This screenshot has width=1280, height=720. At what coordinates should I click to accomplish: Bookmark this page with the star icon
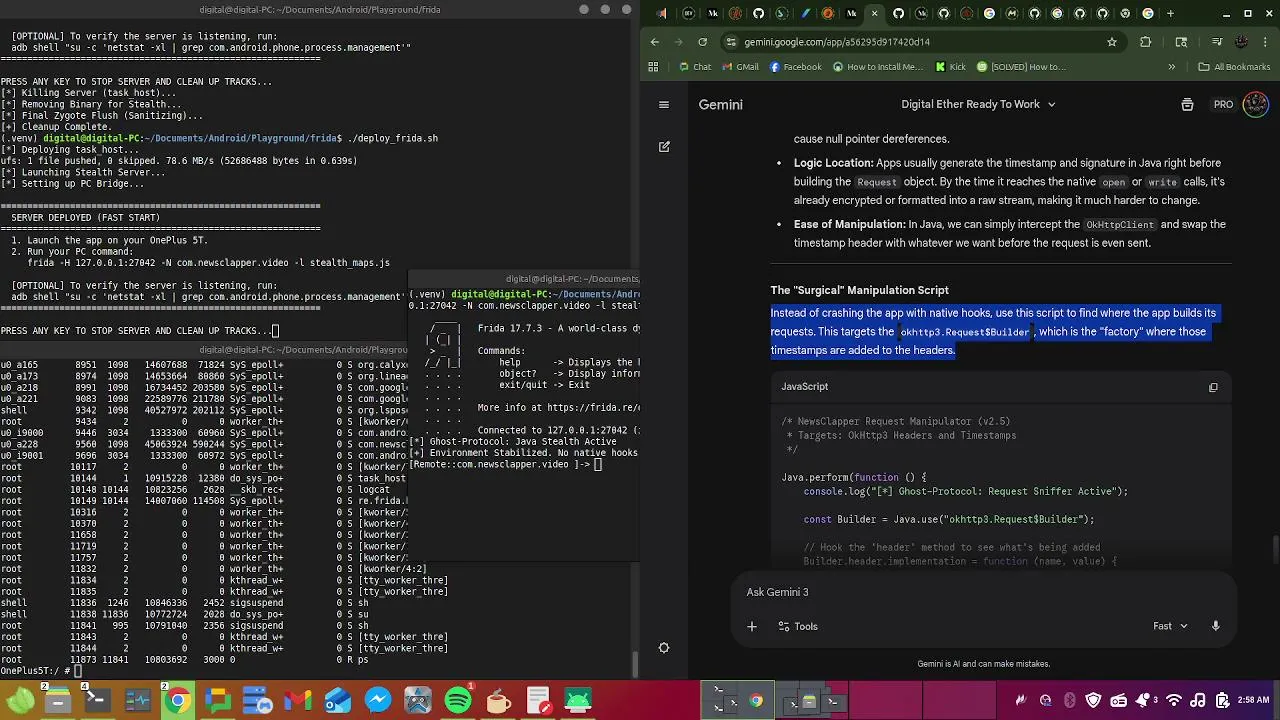coord(1112,42)
